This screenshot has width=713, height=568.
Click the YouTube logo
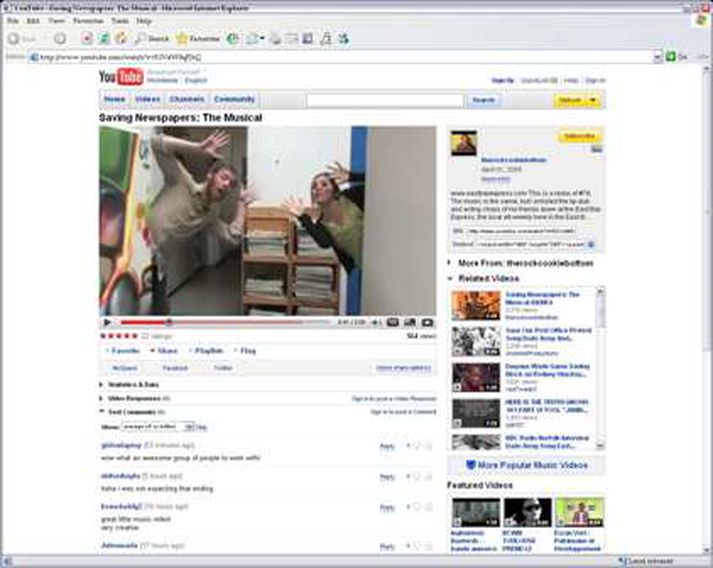(121, 76)
